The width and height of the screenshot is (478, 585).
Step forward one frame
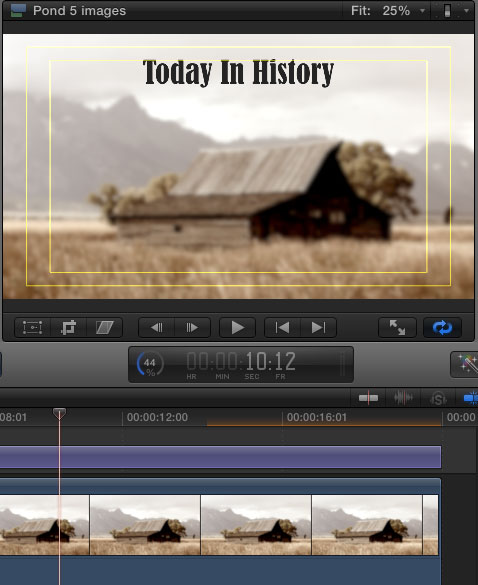point(192,328)
